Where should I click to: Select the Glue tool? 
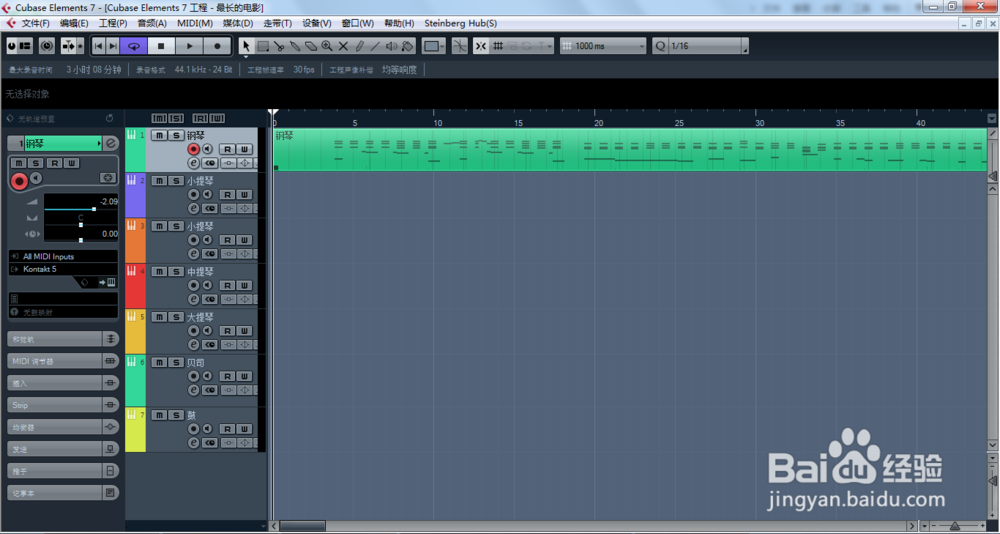295,46
